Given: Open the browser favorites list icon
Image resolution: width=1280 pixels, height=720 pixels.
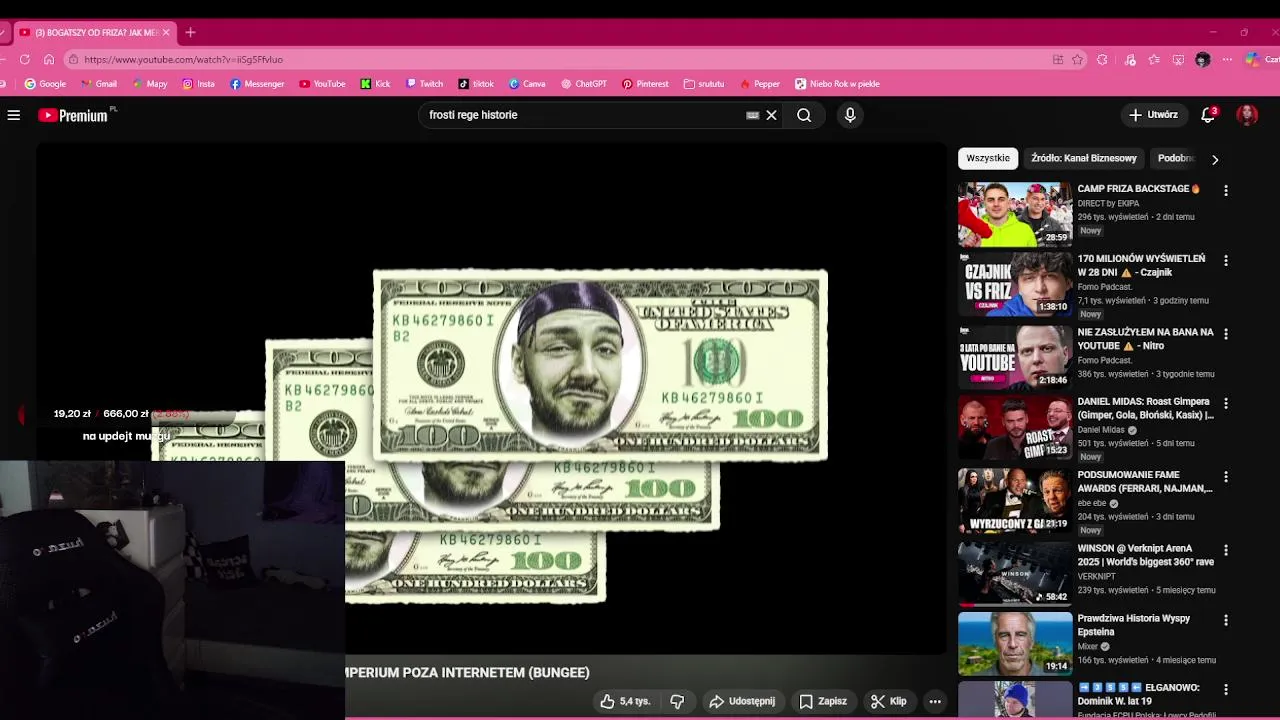Looking at the screenshot, I should coord(1154,59).
